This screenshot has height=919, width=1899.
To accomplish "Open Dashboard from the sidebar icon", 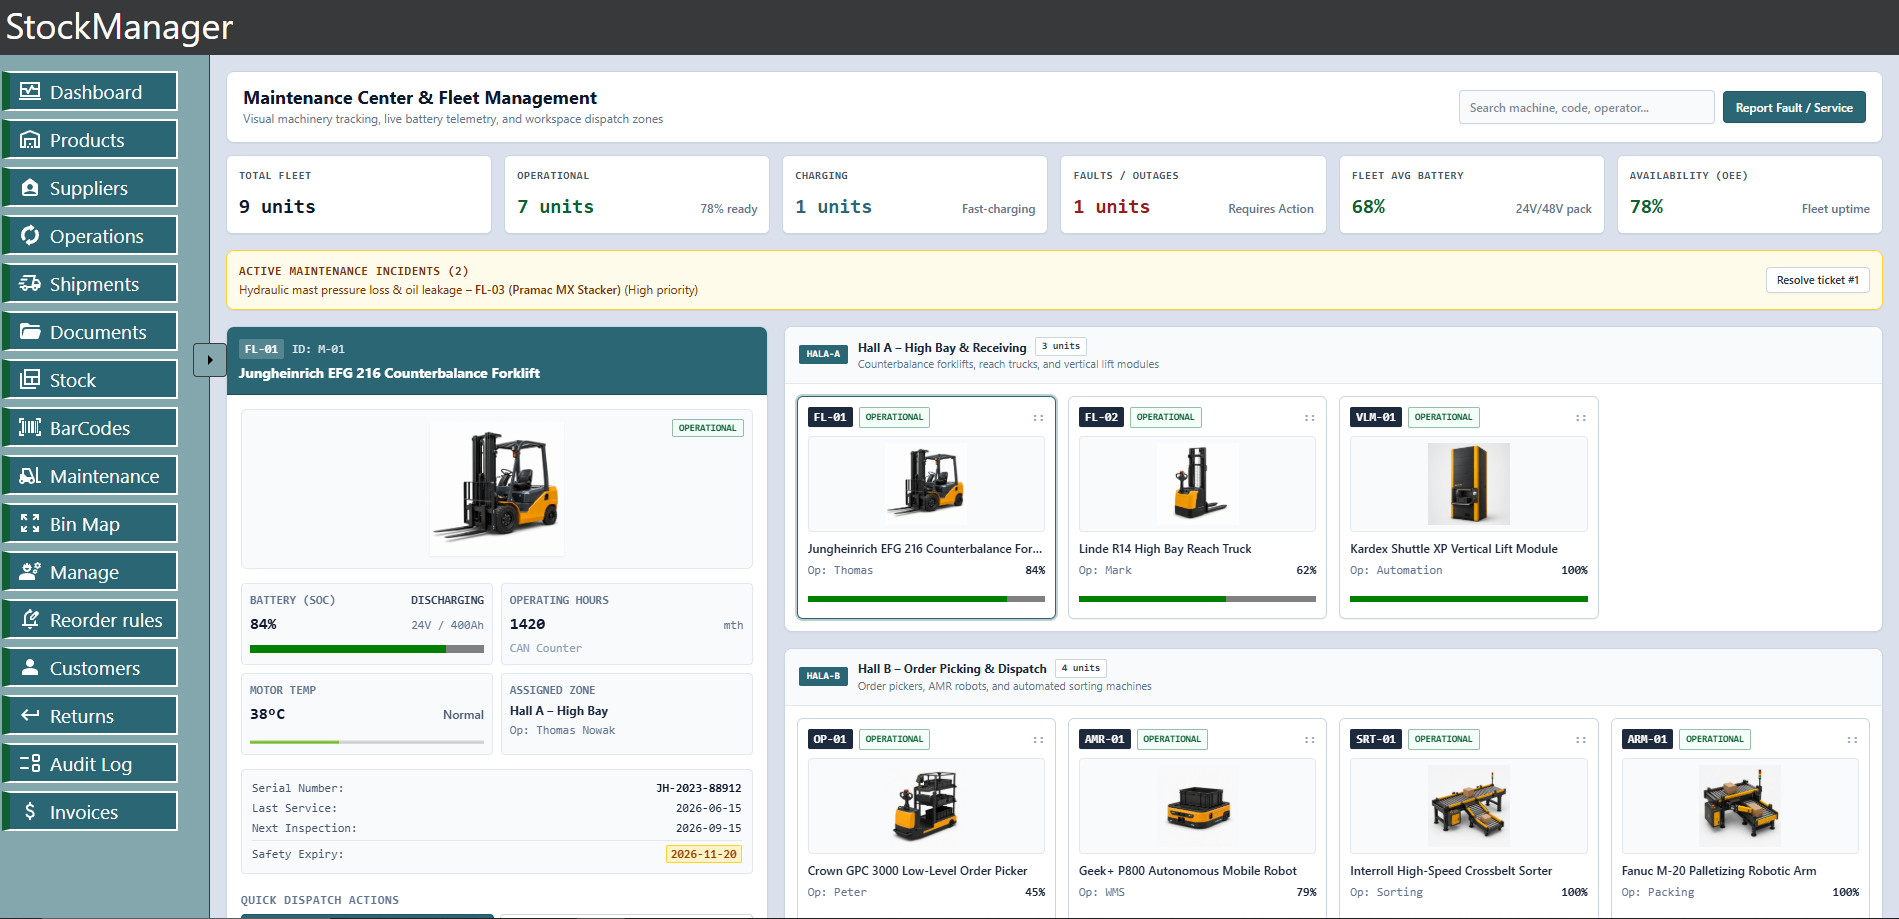I will tap(30, 91).
